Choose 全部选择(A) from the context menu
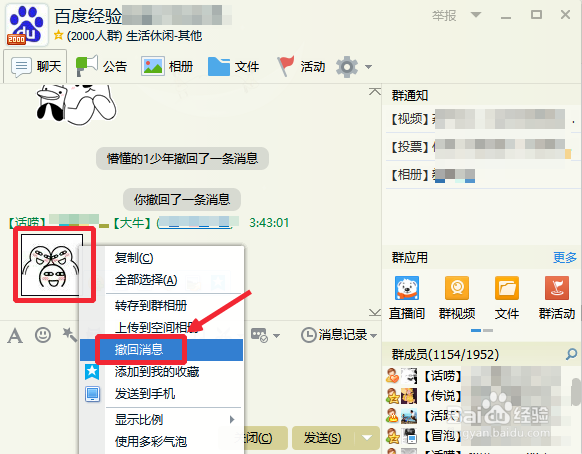The height and width of the screenshot is (454, 582). coord(146,280)
